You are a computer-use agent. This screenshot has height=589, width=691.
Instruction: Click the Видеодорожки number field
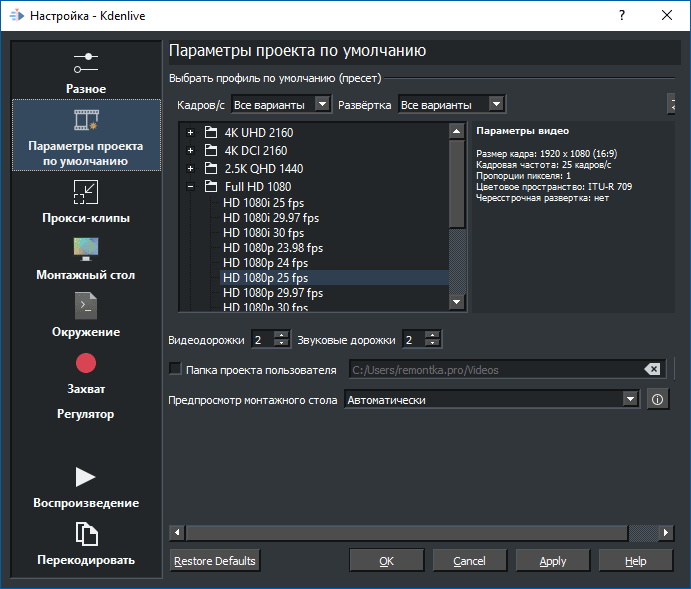pyautogui.click(x=263, y=340)
